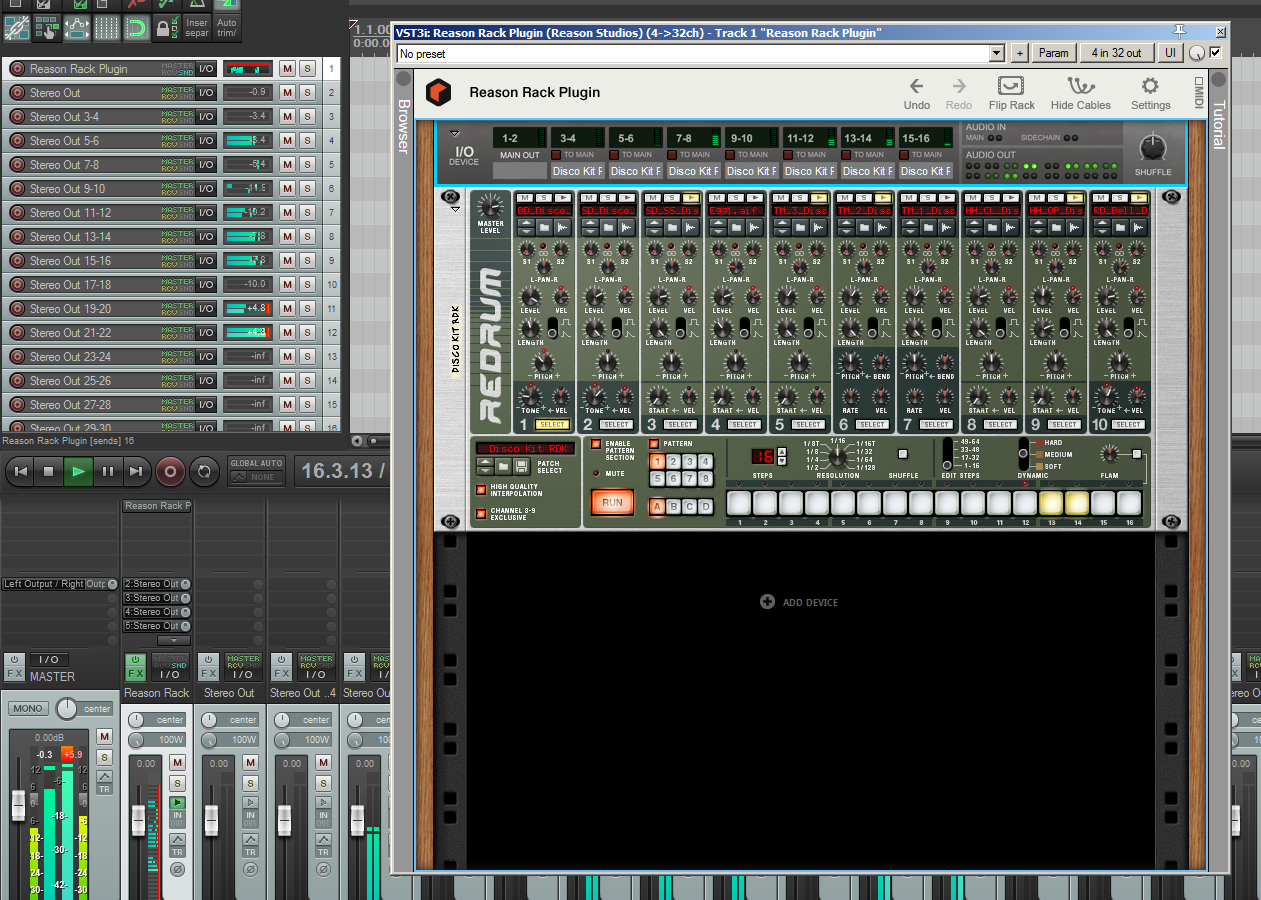
Task: Open the 4 in 32 out pin connector
Action: [x=1116, y=53]
